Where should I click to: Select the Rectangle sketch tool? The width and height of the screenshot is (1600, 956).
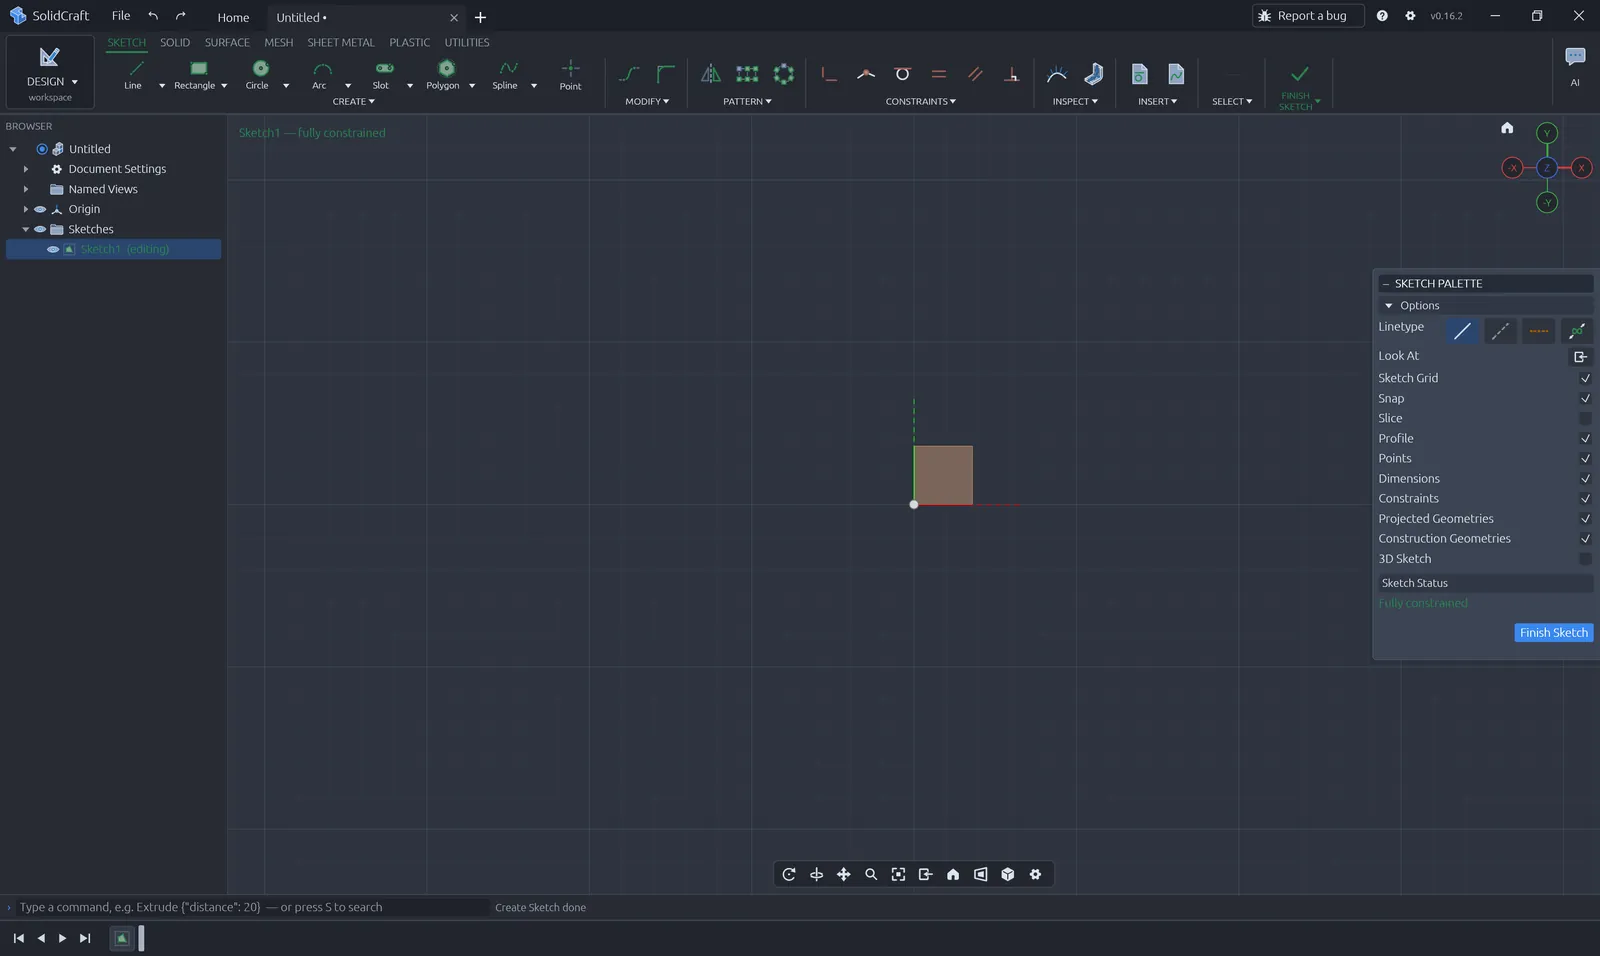pos(197,74)
